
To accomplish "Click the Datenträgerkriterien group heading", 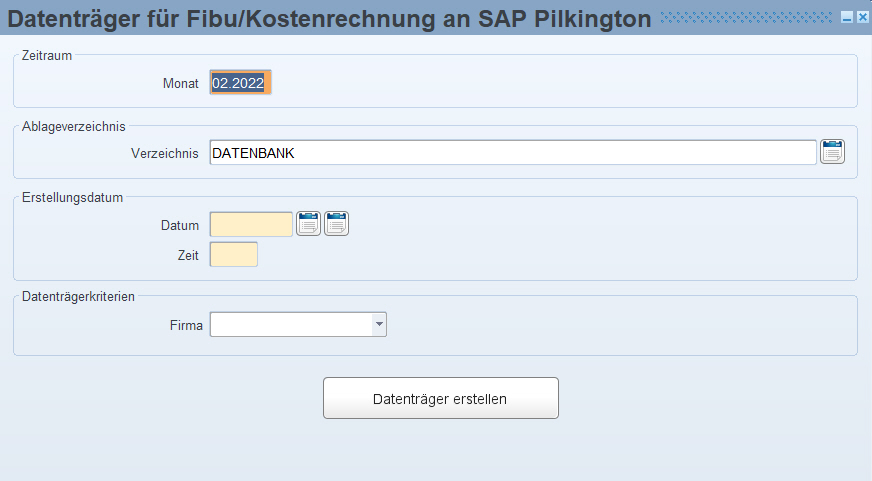I will click(x=78, y=296).
